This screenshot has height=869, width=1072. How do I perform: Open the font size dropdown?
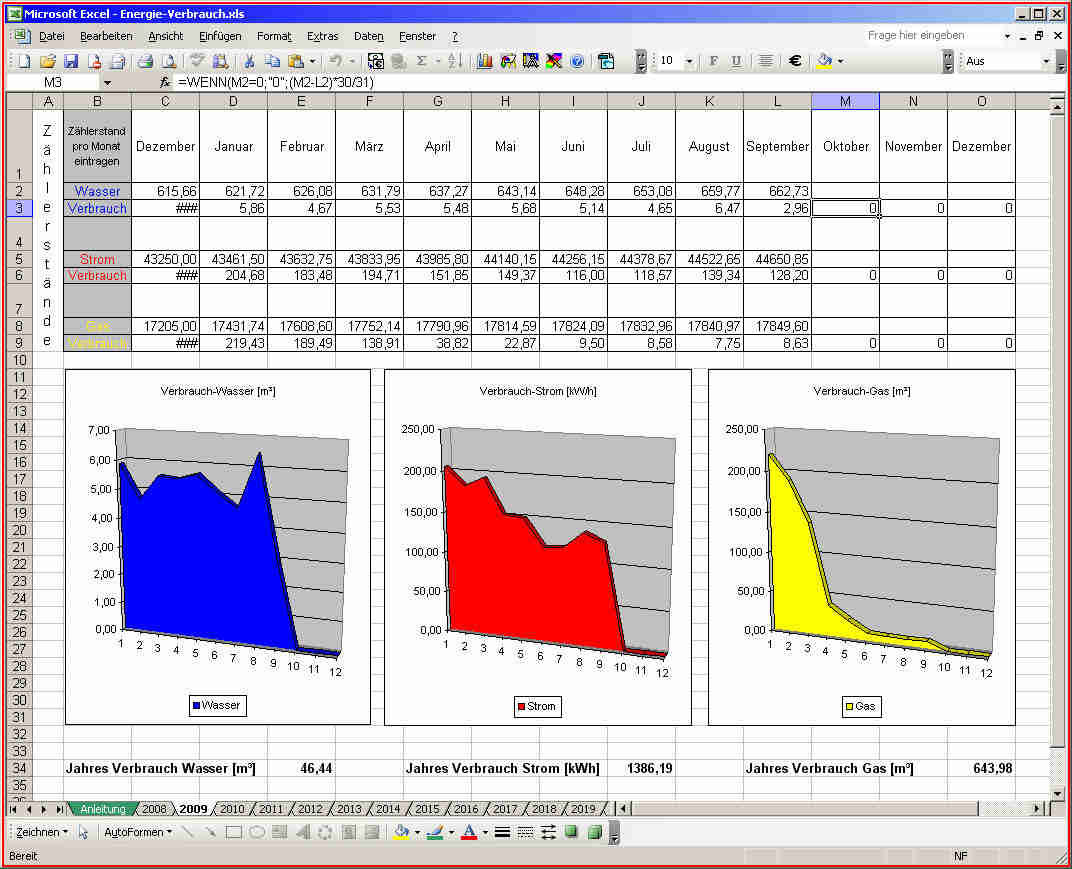(x=690, y=61)
